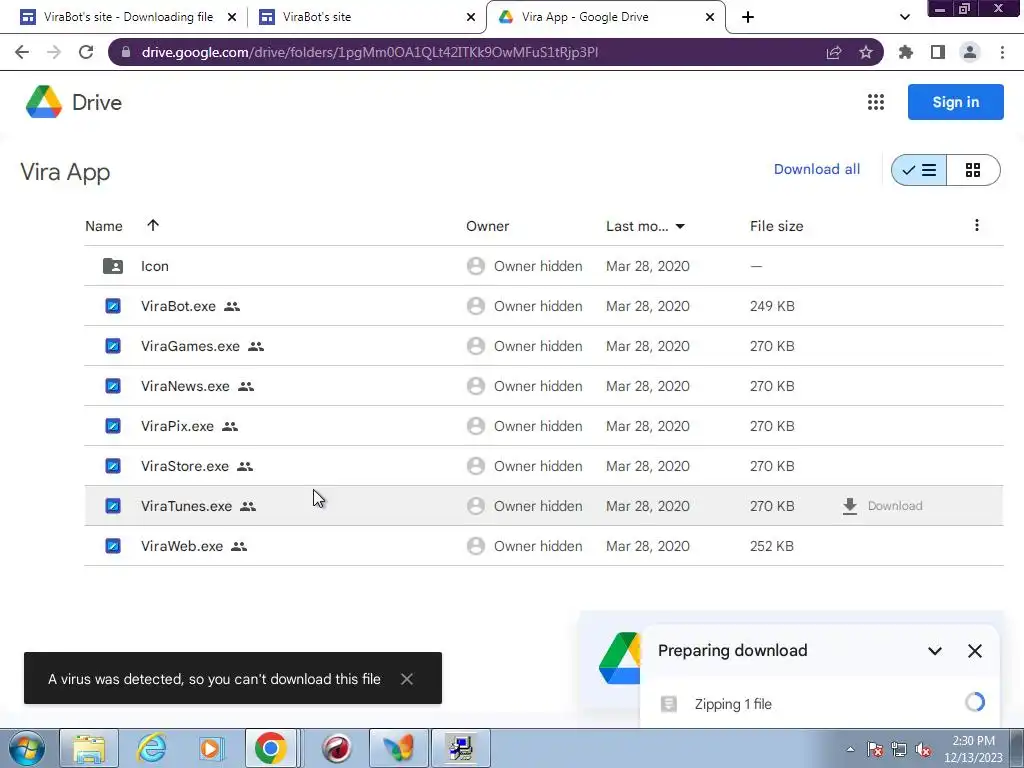
Task: Go back in browser history
Action: pos(22,52)
